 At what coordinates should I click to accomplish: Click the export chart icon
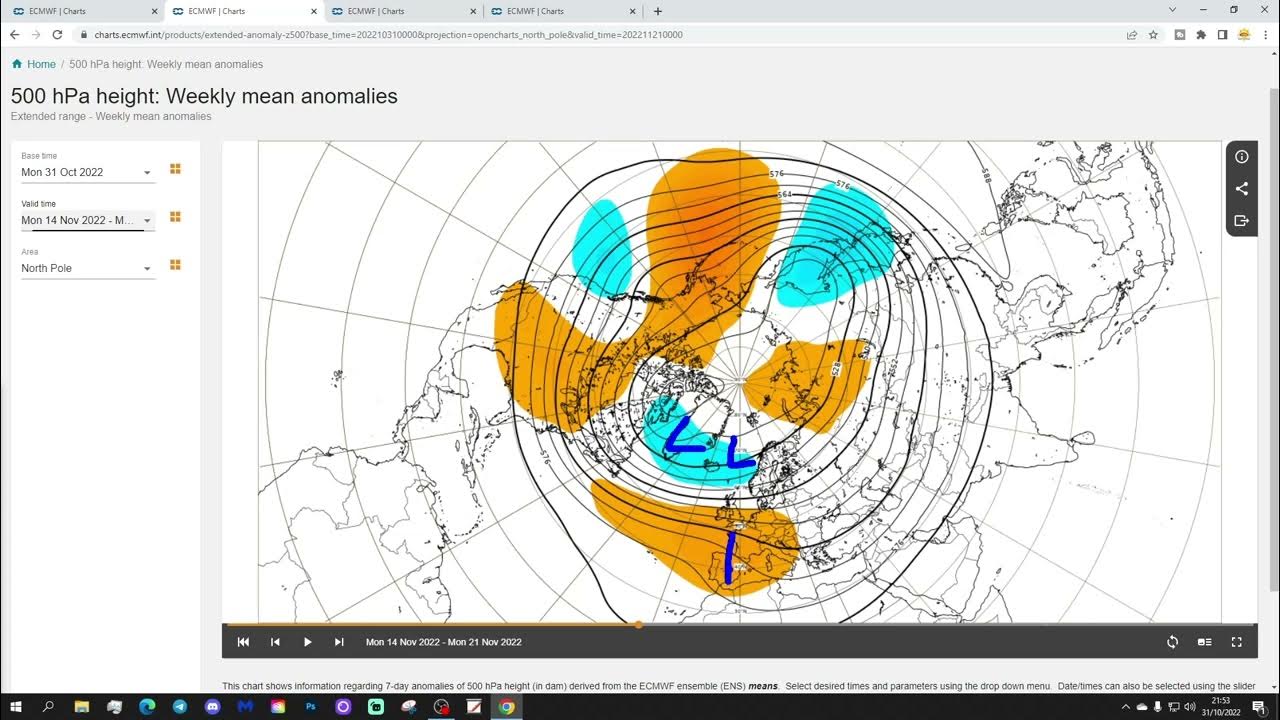1242,220
